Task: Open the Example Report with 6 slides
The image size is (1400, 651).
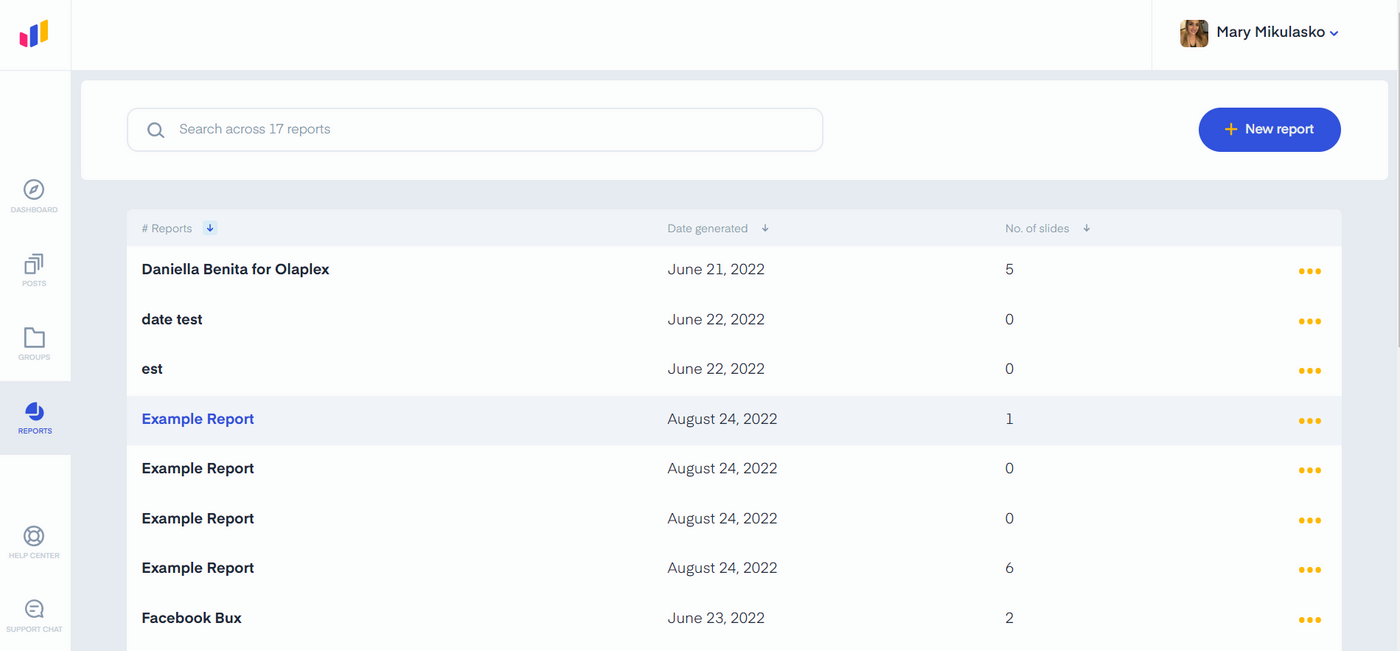Action: coord(198,568)
